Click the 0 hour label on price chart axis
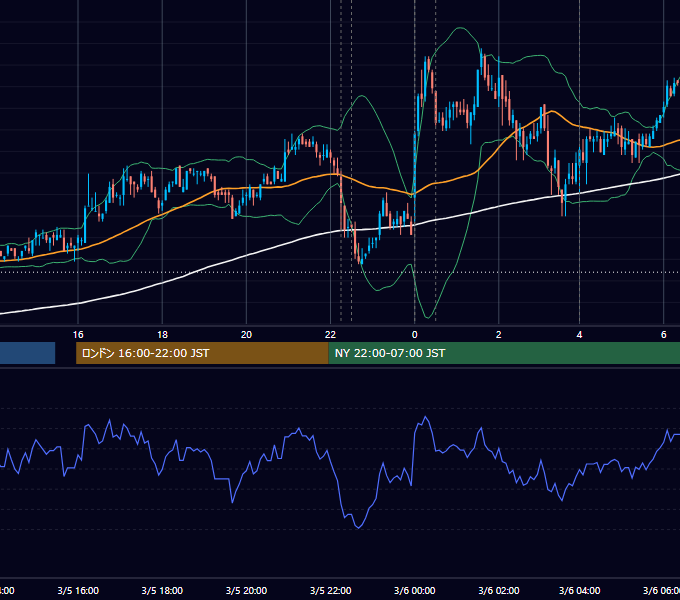This screenshot has height=600, width=680. point(415,335)
